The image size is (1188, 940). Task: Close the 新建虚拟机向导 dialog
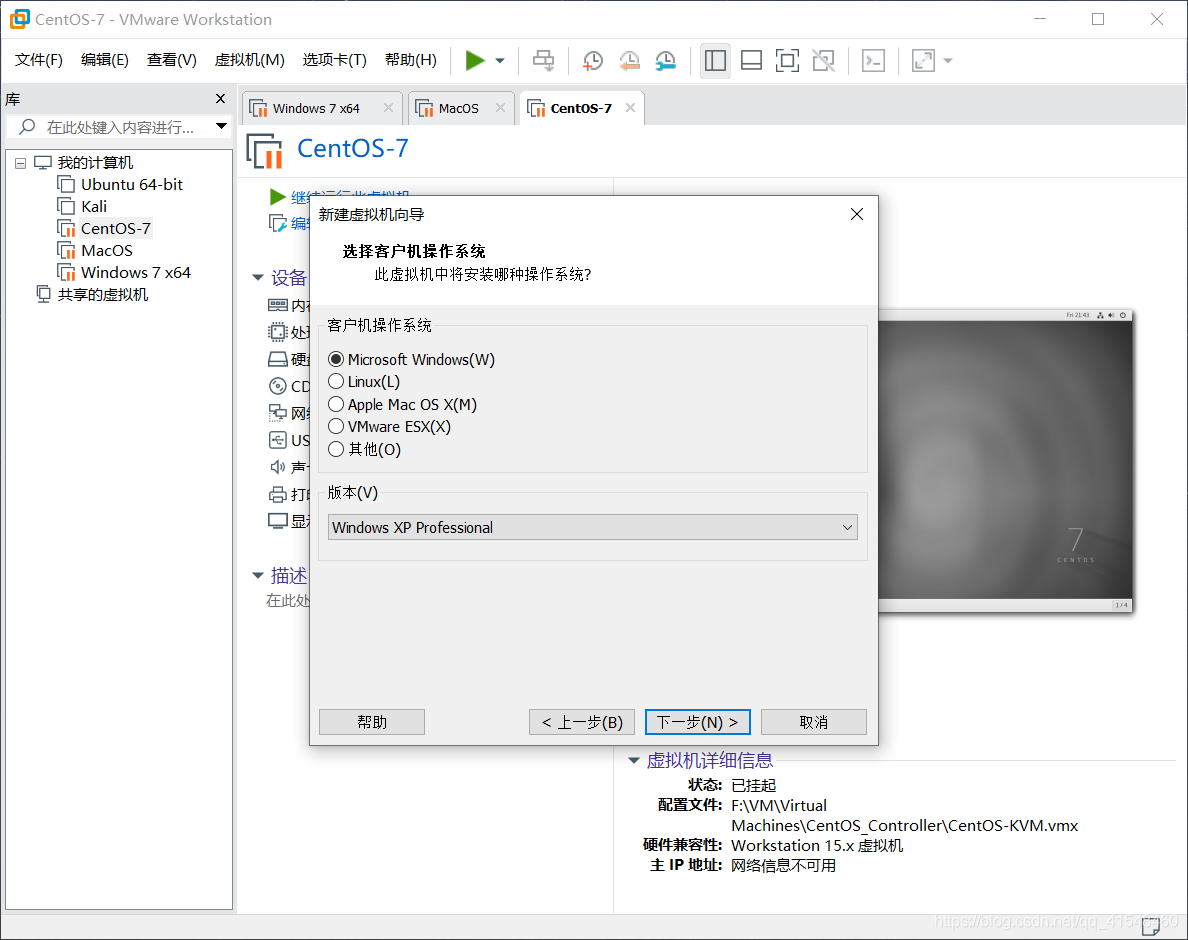(857, 214)
